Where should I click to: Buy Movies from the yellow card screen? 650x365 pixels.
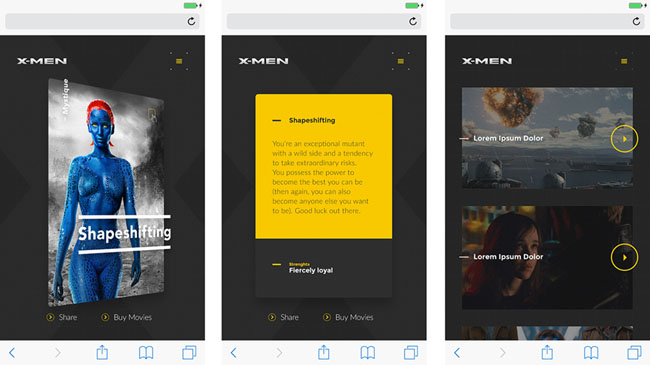click(x=348, y=317)
